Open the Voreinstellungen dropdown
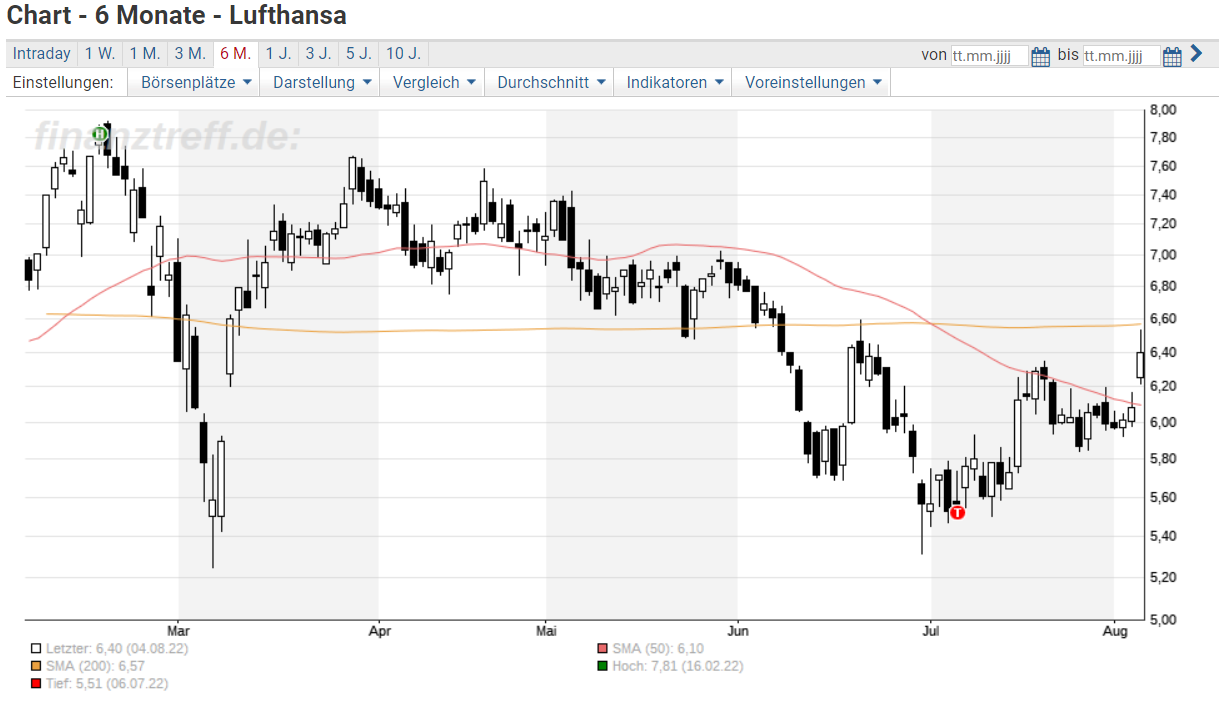The image size is (1229, 708). (x=811, y=83)
